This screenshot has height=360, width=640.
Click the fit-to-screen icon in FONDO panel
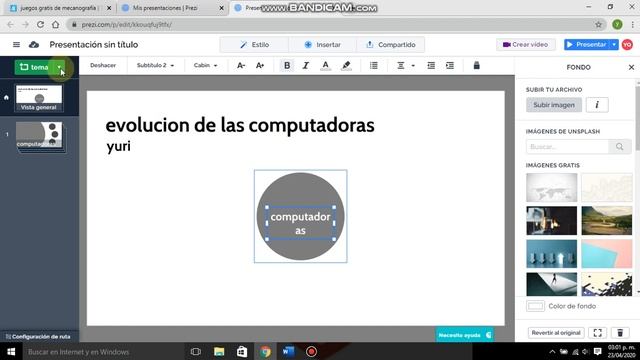pyautogui.click(x=598, y=333)
